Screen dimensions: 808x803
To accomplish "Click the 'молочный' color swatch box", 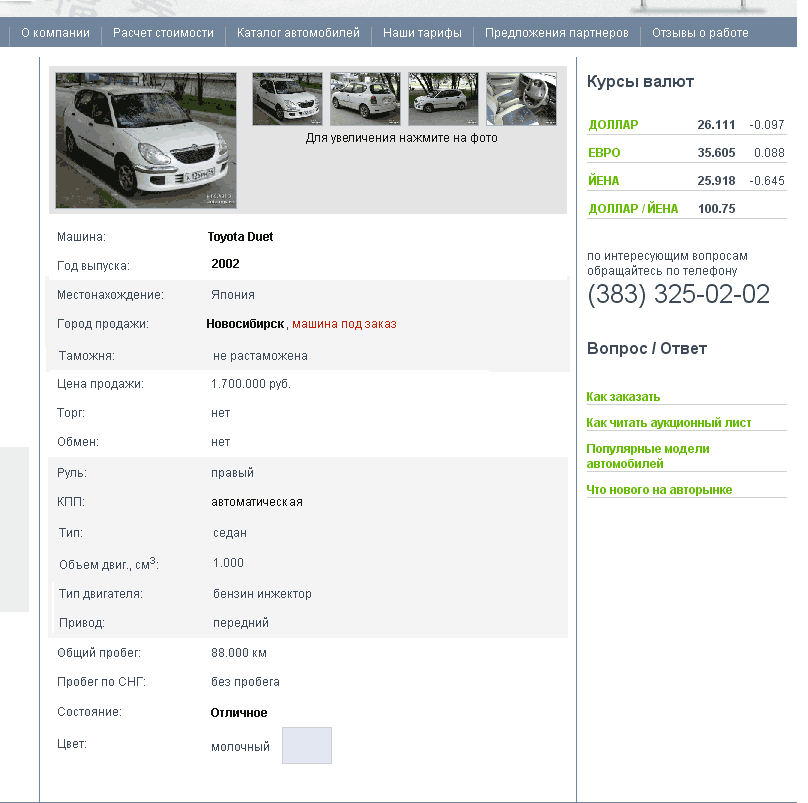I will [x=307, y=745].
